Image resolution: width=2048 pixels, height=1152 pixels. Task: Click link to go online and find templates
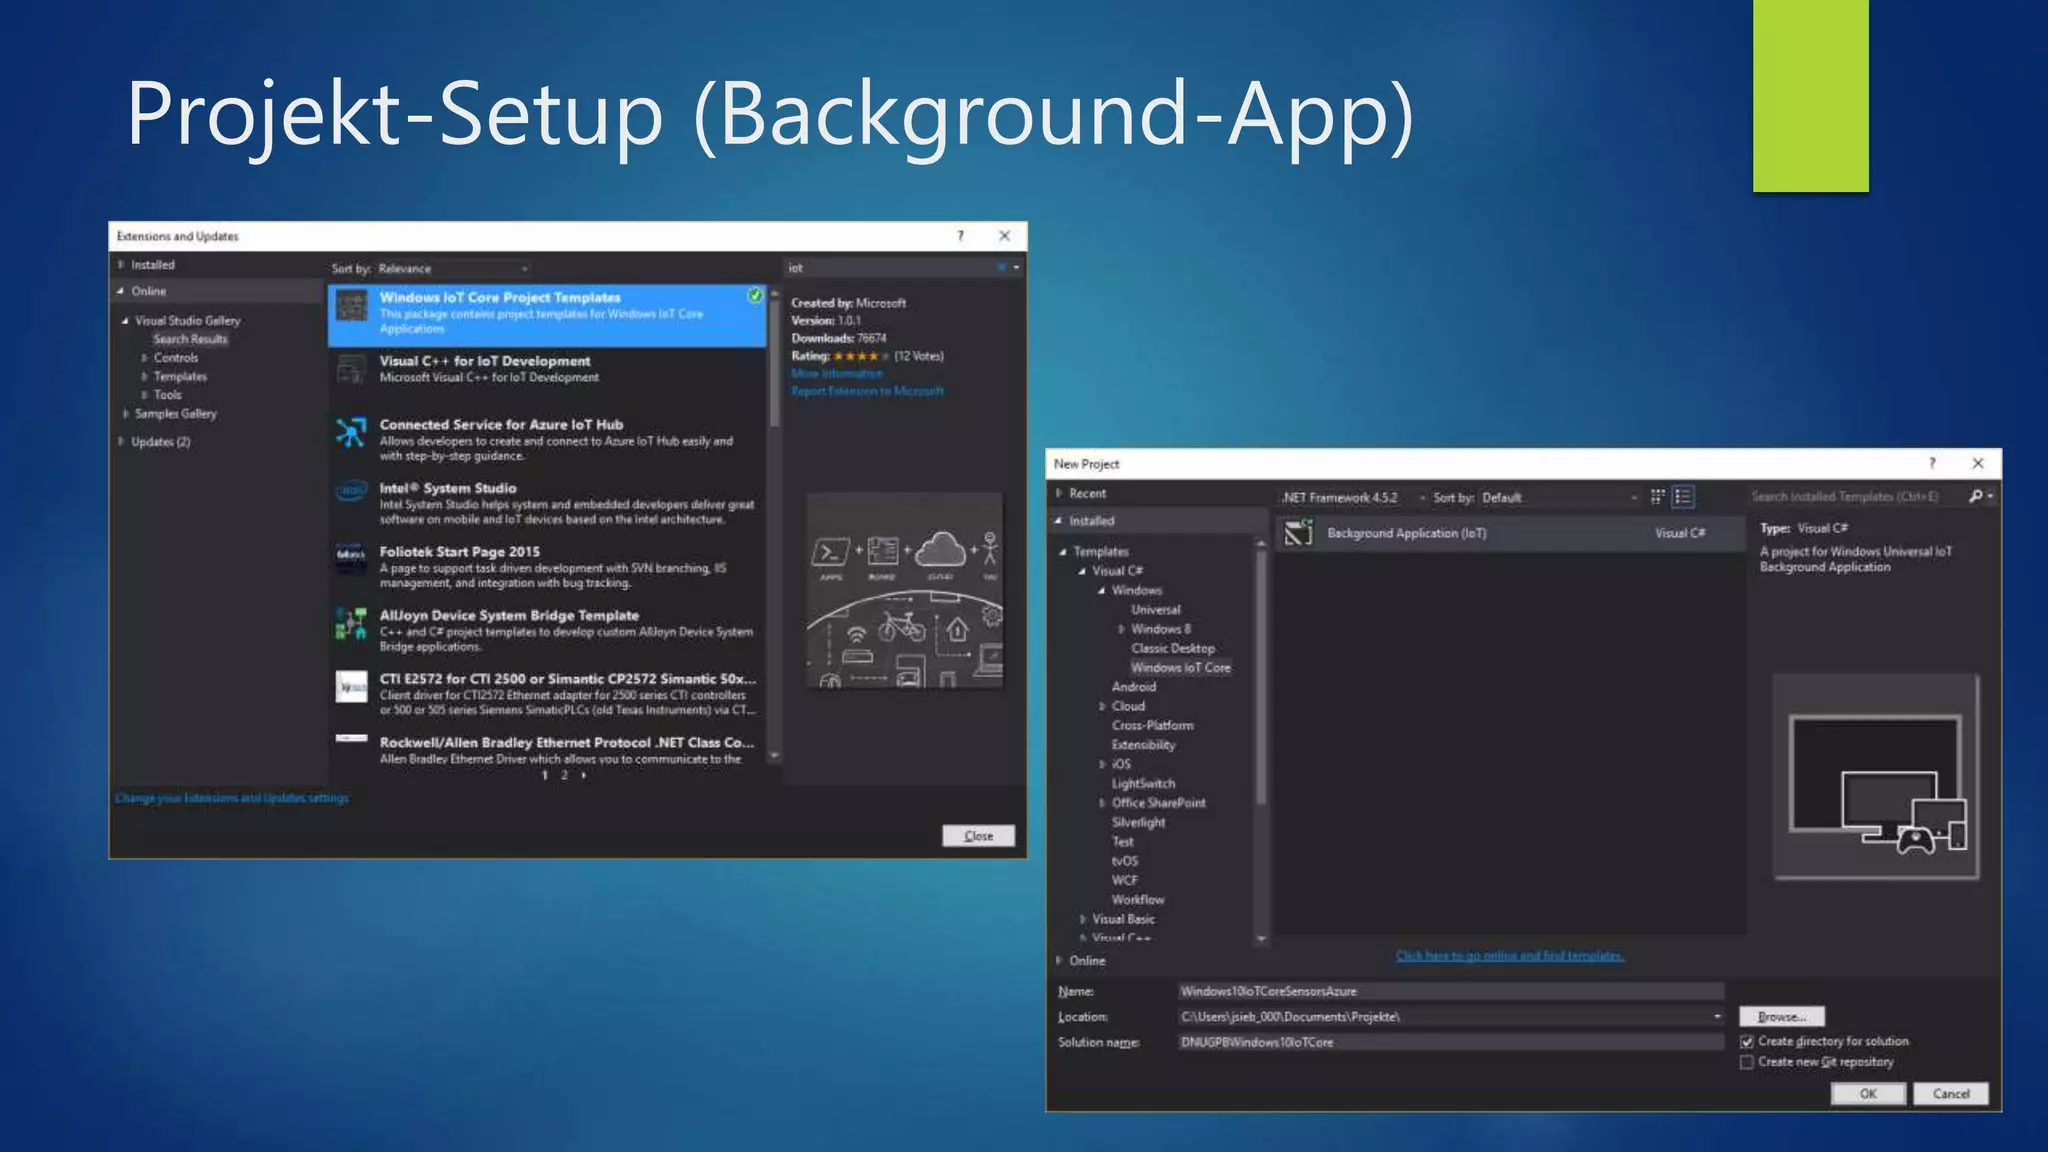[x=1510, y=957]
